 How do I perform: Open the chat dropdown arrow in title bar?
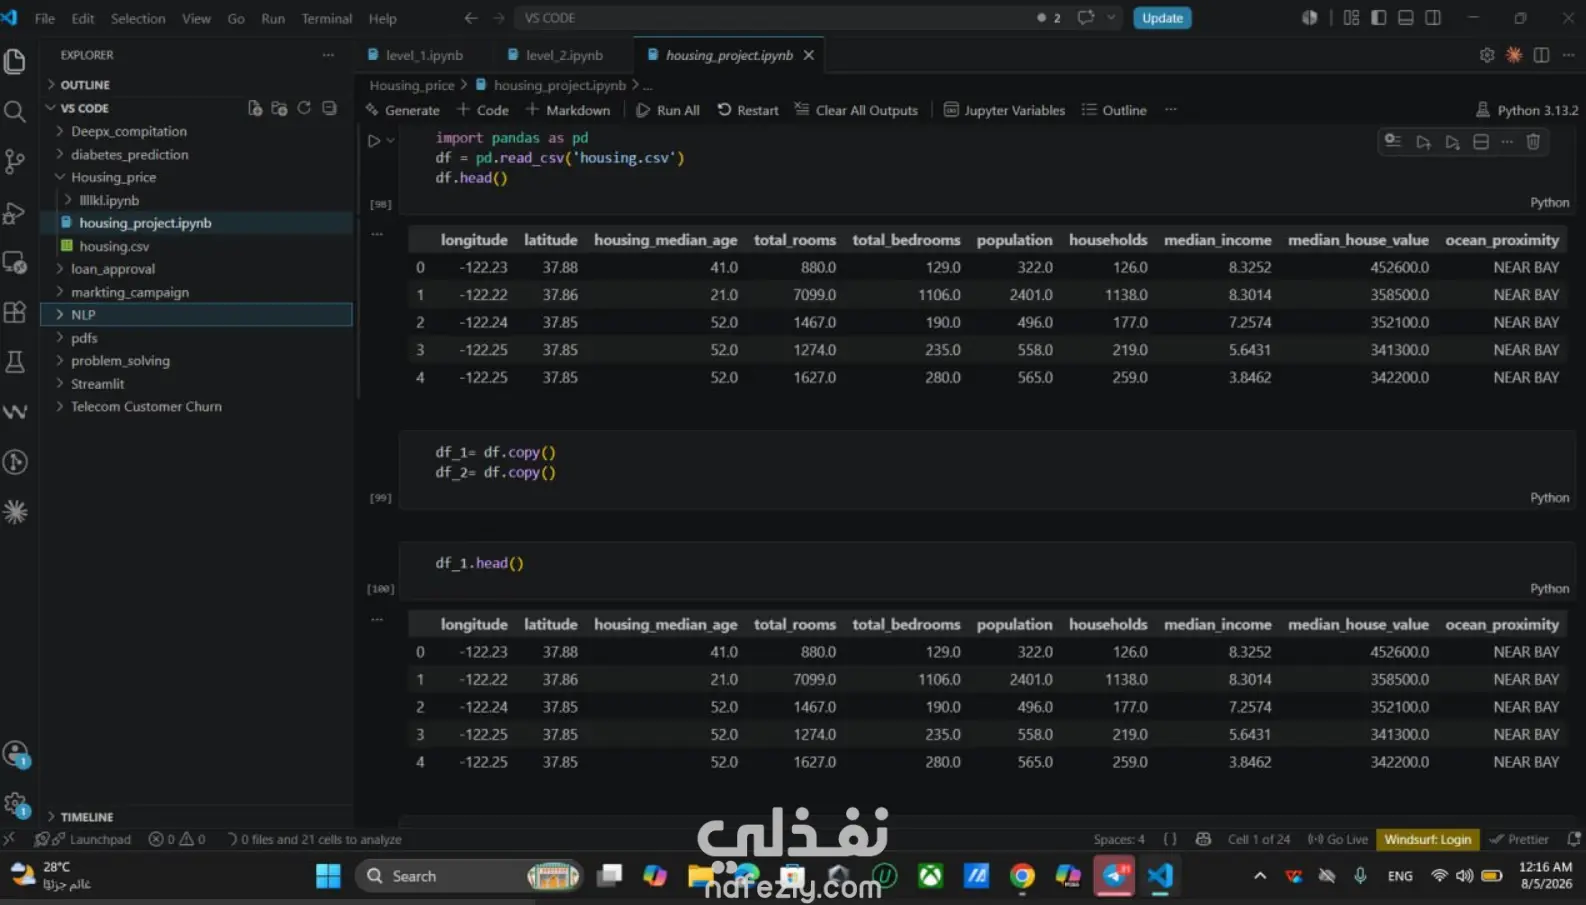1111,18
